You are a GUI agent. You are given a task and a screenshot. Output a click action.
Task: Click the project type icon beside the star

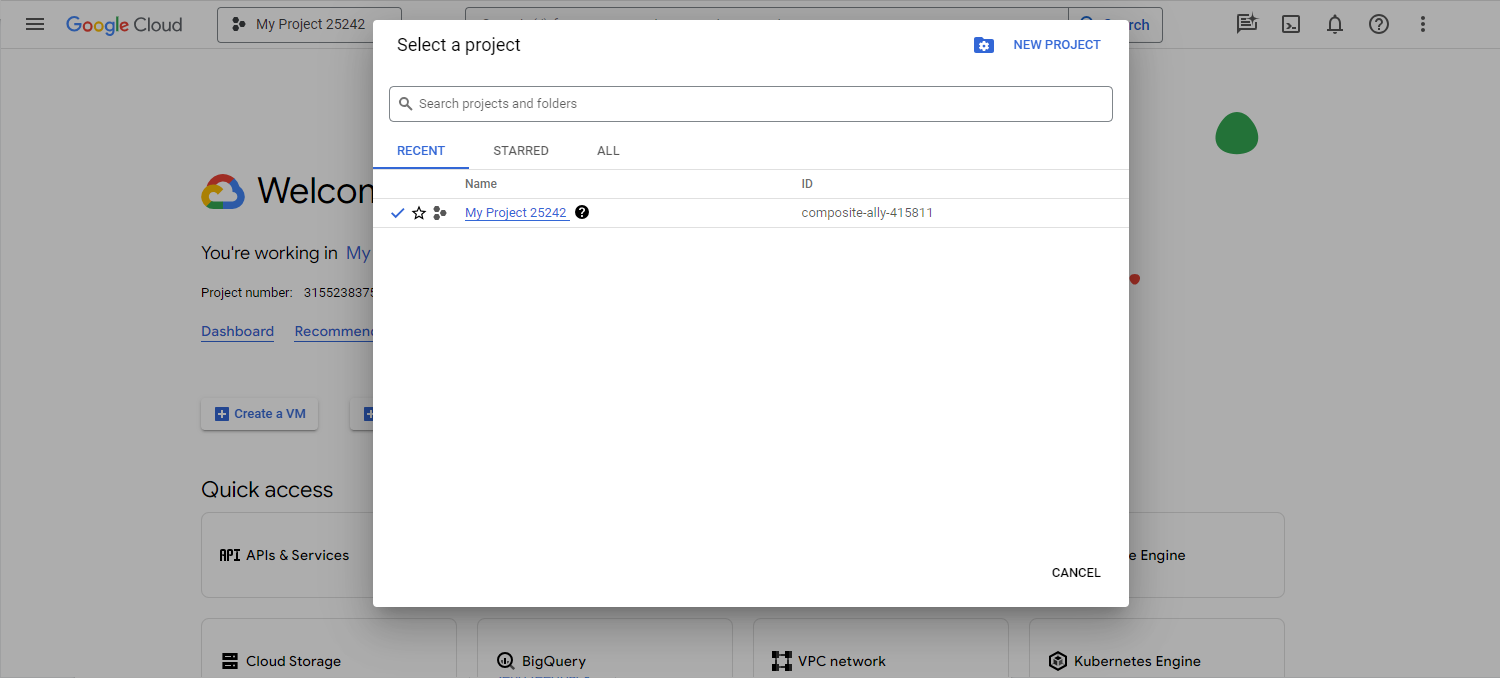click(440, 213)
